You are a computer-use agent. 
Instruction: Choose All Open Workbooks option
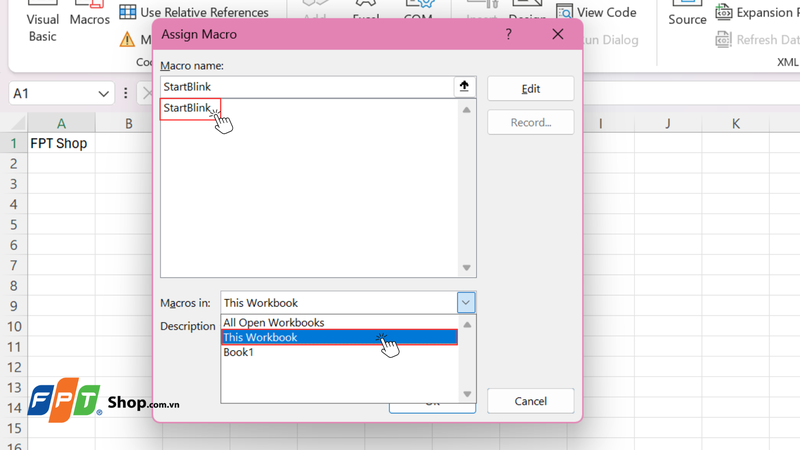pyautogui.click(x=339, y=322)
